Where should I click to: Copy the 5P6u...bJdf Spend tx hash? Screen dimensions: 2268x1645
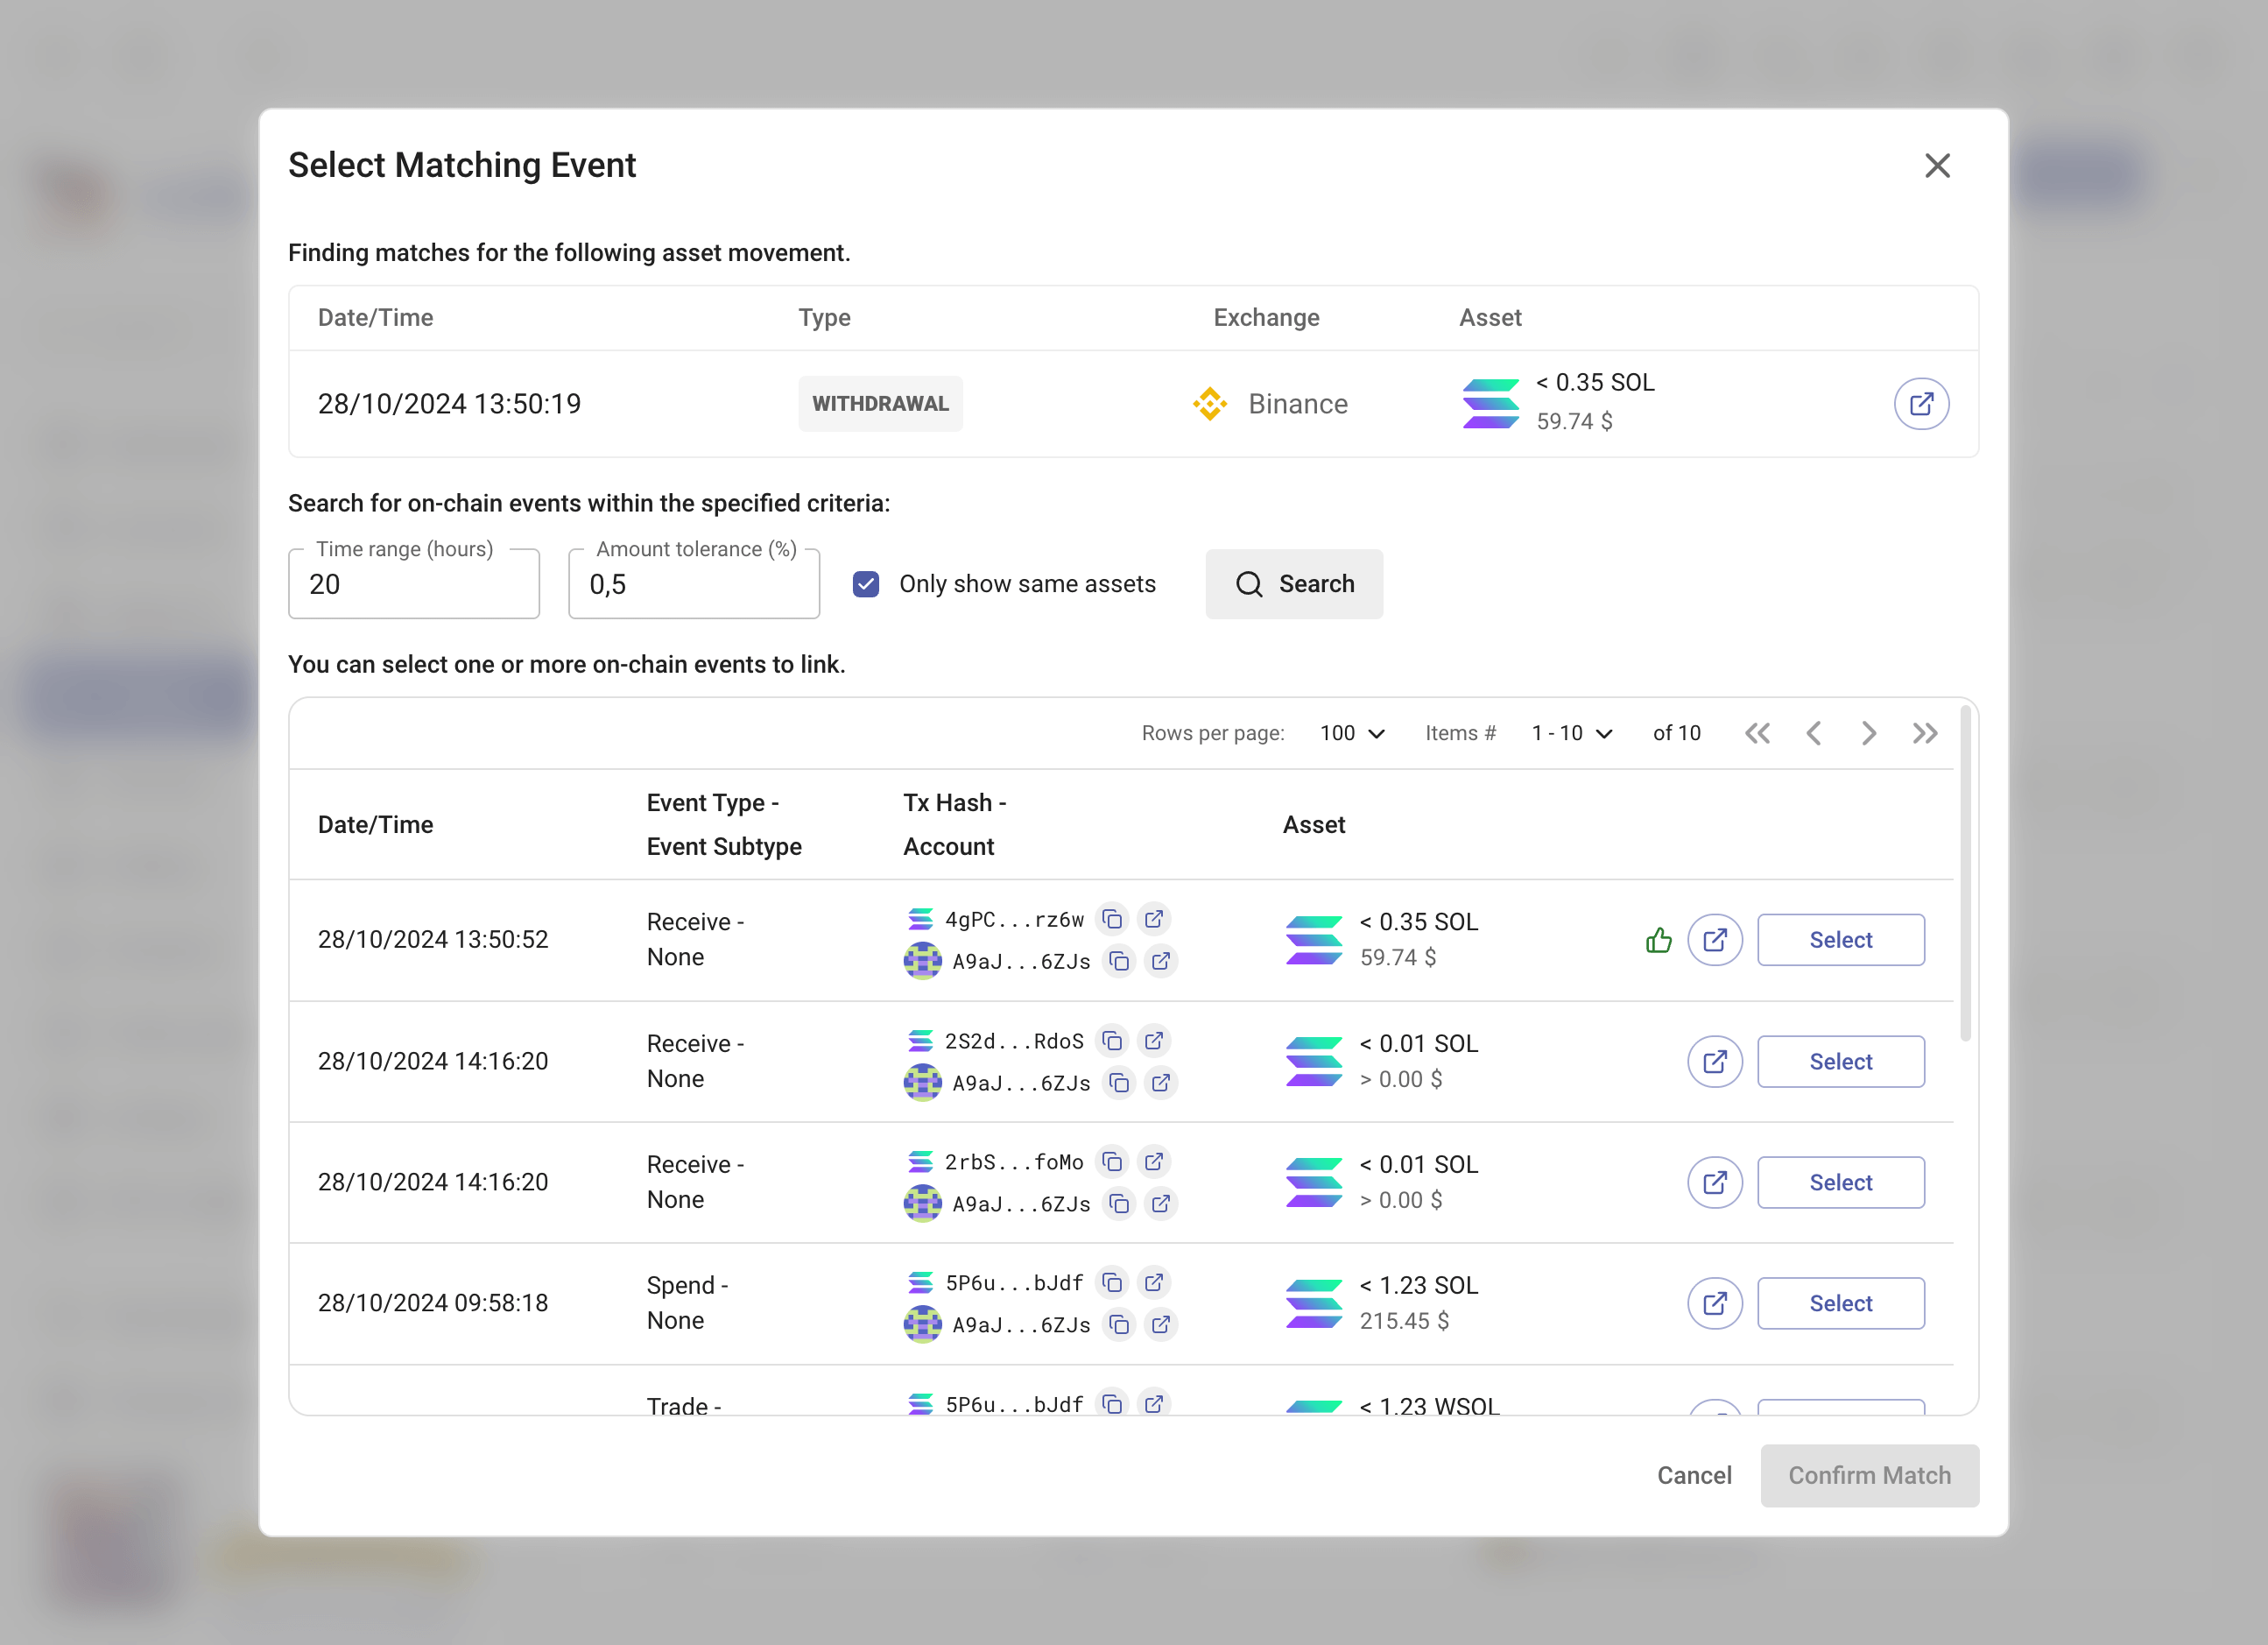1112,1283
